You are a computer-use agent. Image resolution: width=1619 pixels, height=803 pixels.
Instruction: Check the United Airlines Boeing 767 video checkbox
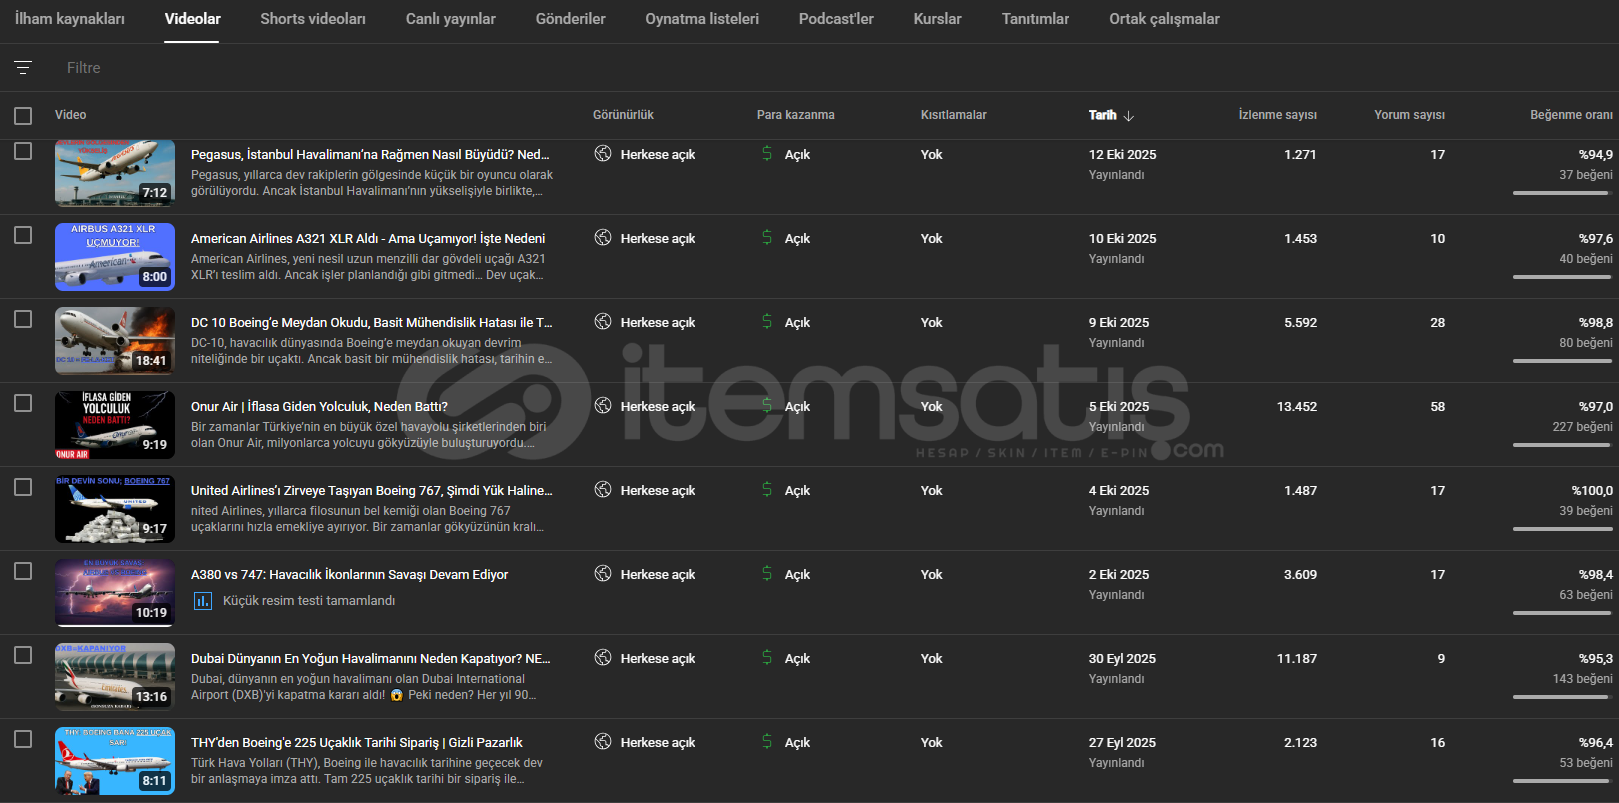23,487
